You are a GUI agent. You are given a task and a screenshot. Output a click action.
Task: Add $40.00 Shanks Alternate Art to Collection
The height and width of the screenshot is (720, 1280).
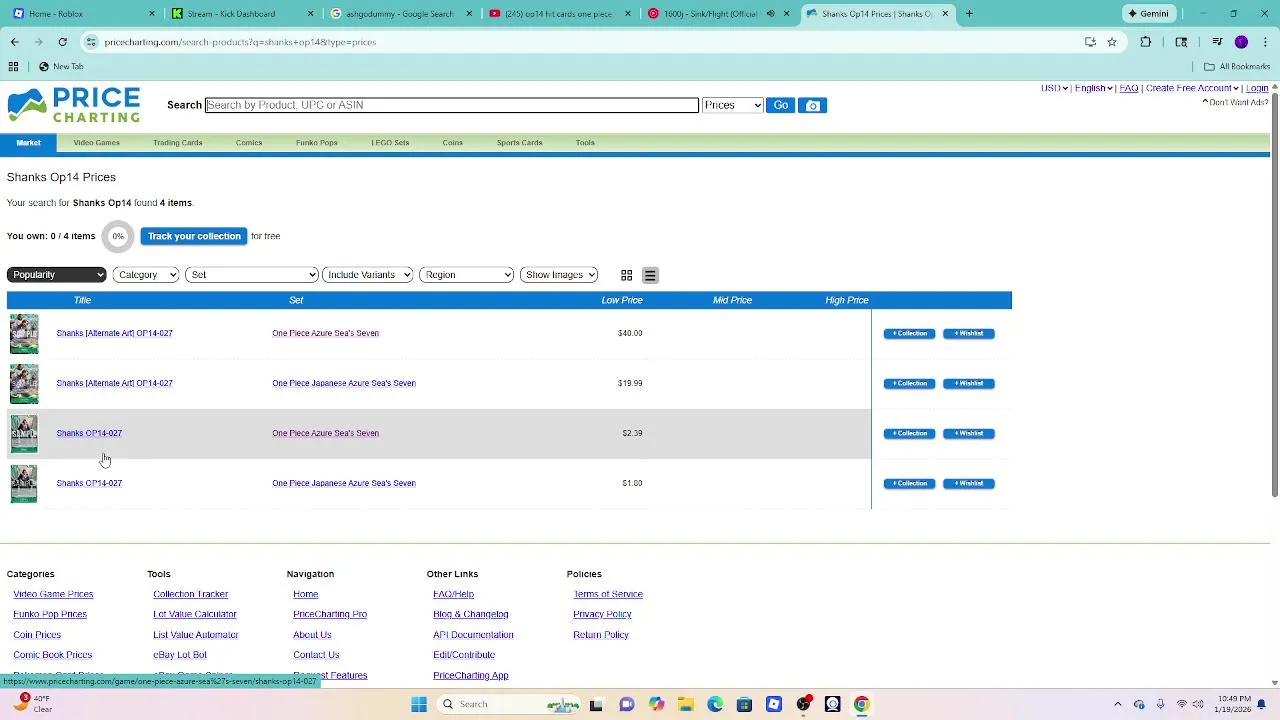coord(909,333)
